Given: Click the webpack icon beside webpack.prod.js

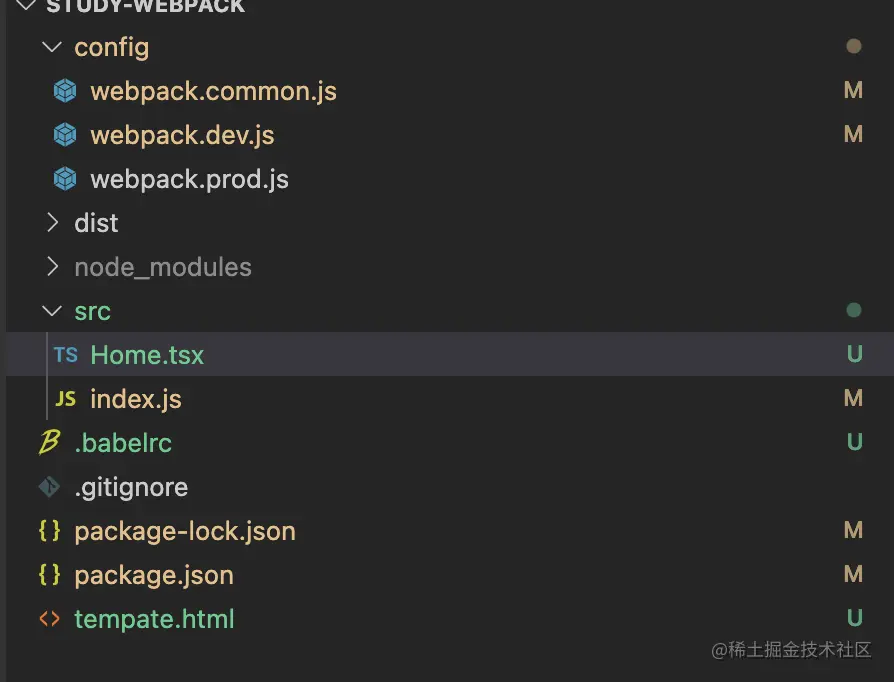Looking at the screenshot, I should 65,179.
